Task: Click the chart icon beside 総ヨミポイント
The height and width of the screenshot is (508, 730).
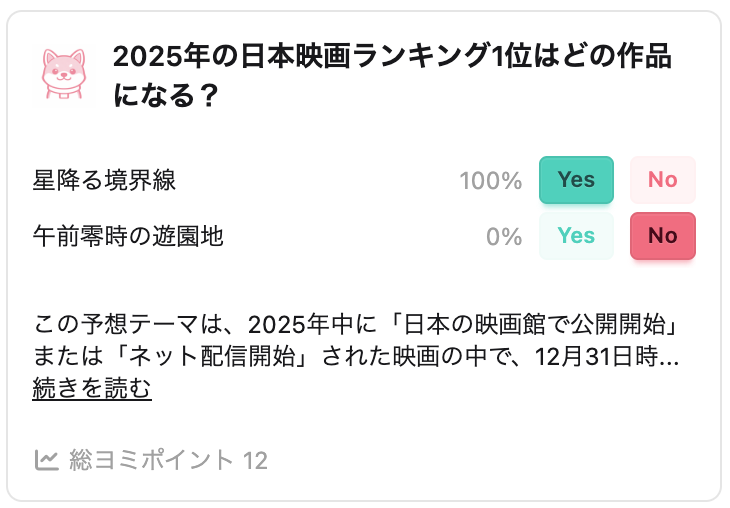Action: click(x=46, y=460)
